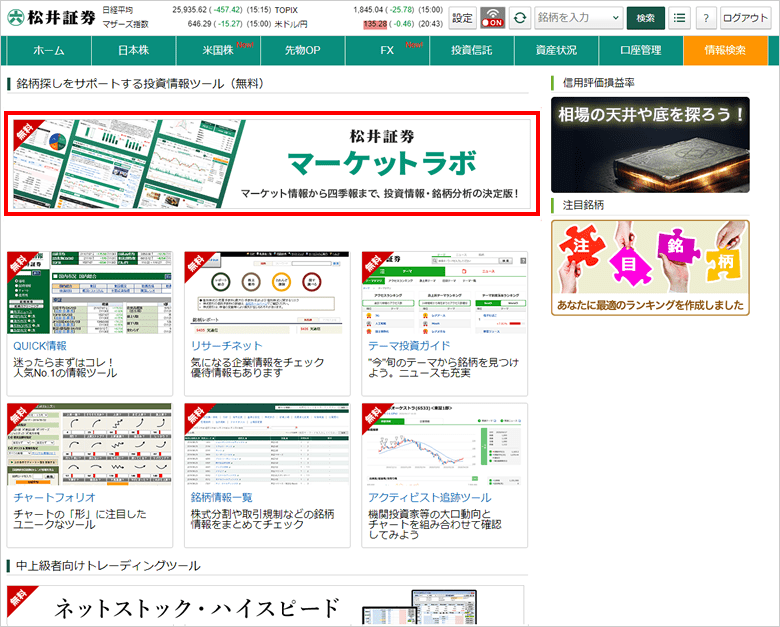
Task: Refresh prices with the reload icon
Action: click(520, 18)
